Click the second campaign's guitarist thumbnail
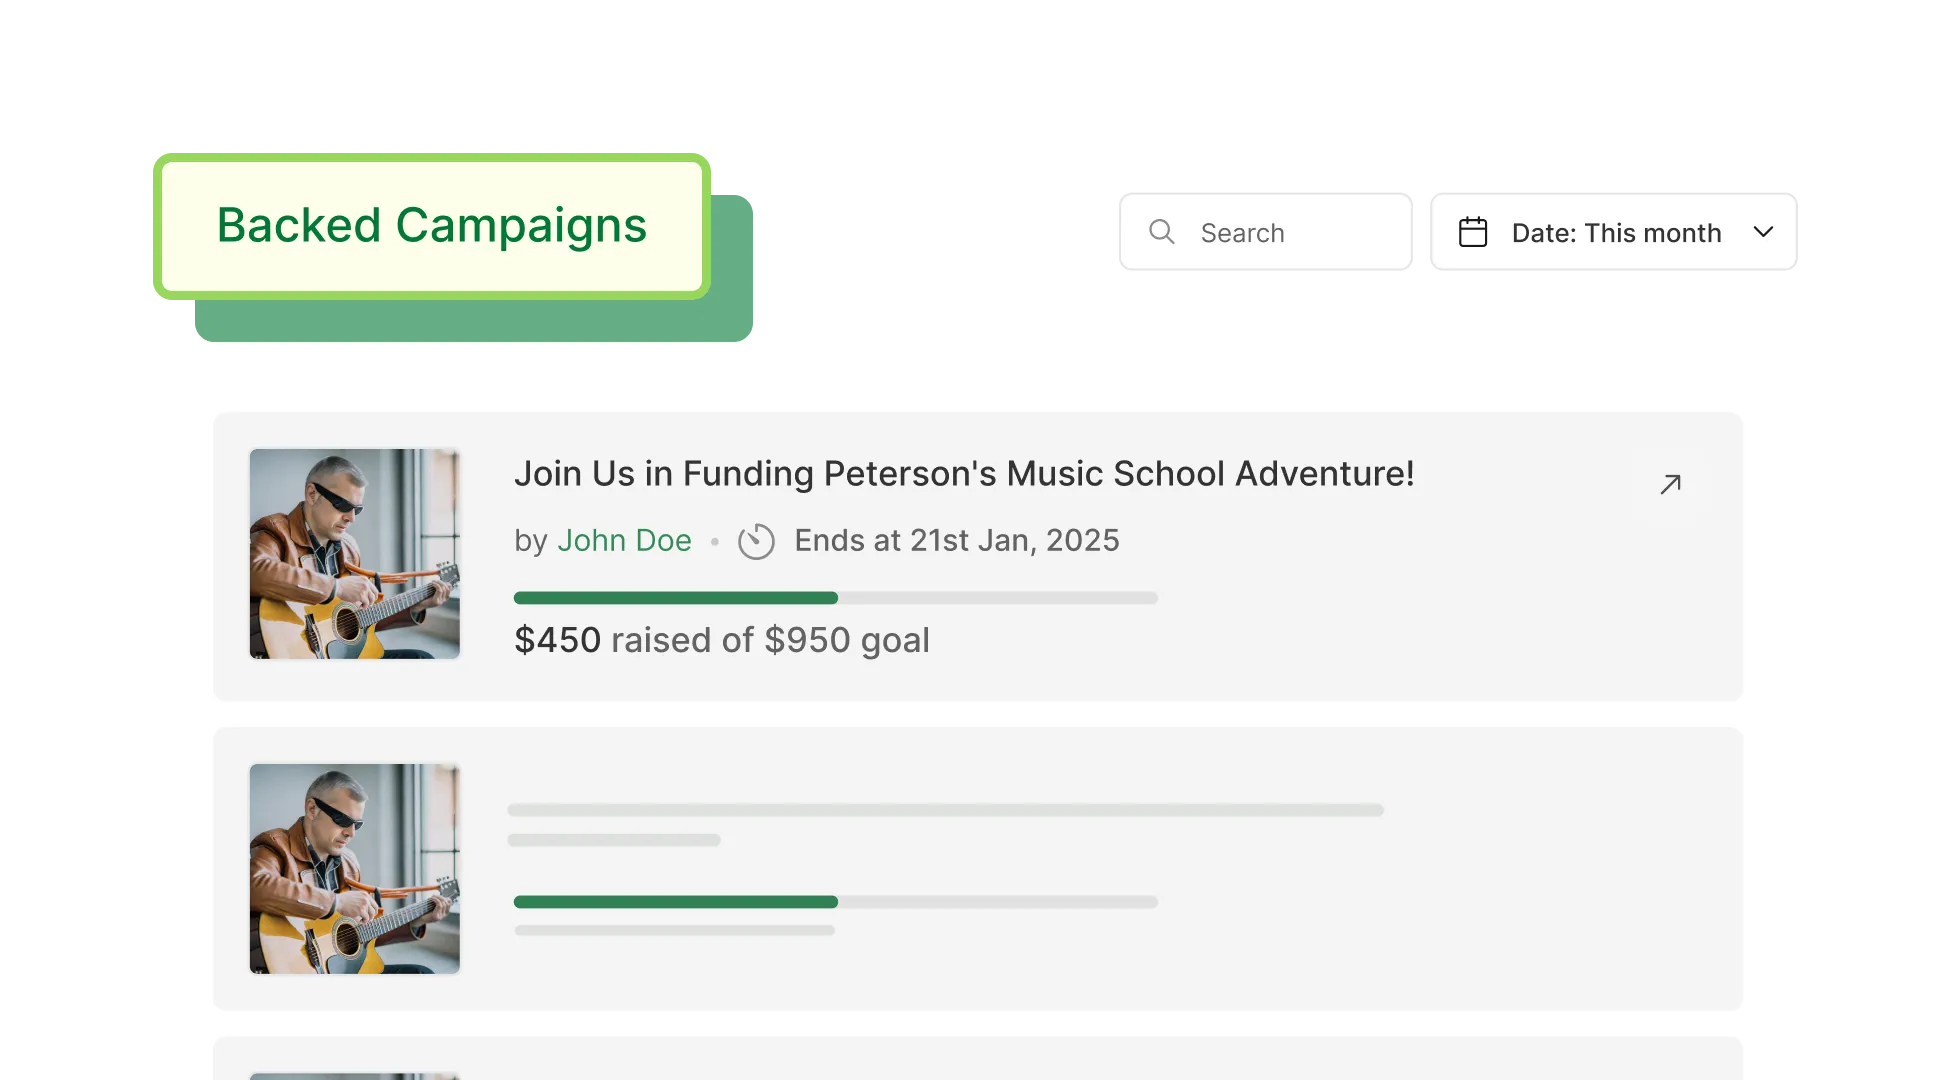Screen dimensions: 1956x1080 [355, 869]
